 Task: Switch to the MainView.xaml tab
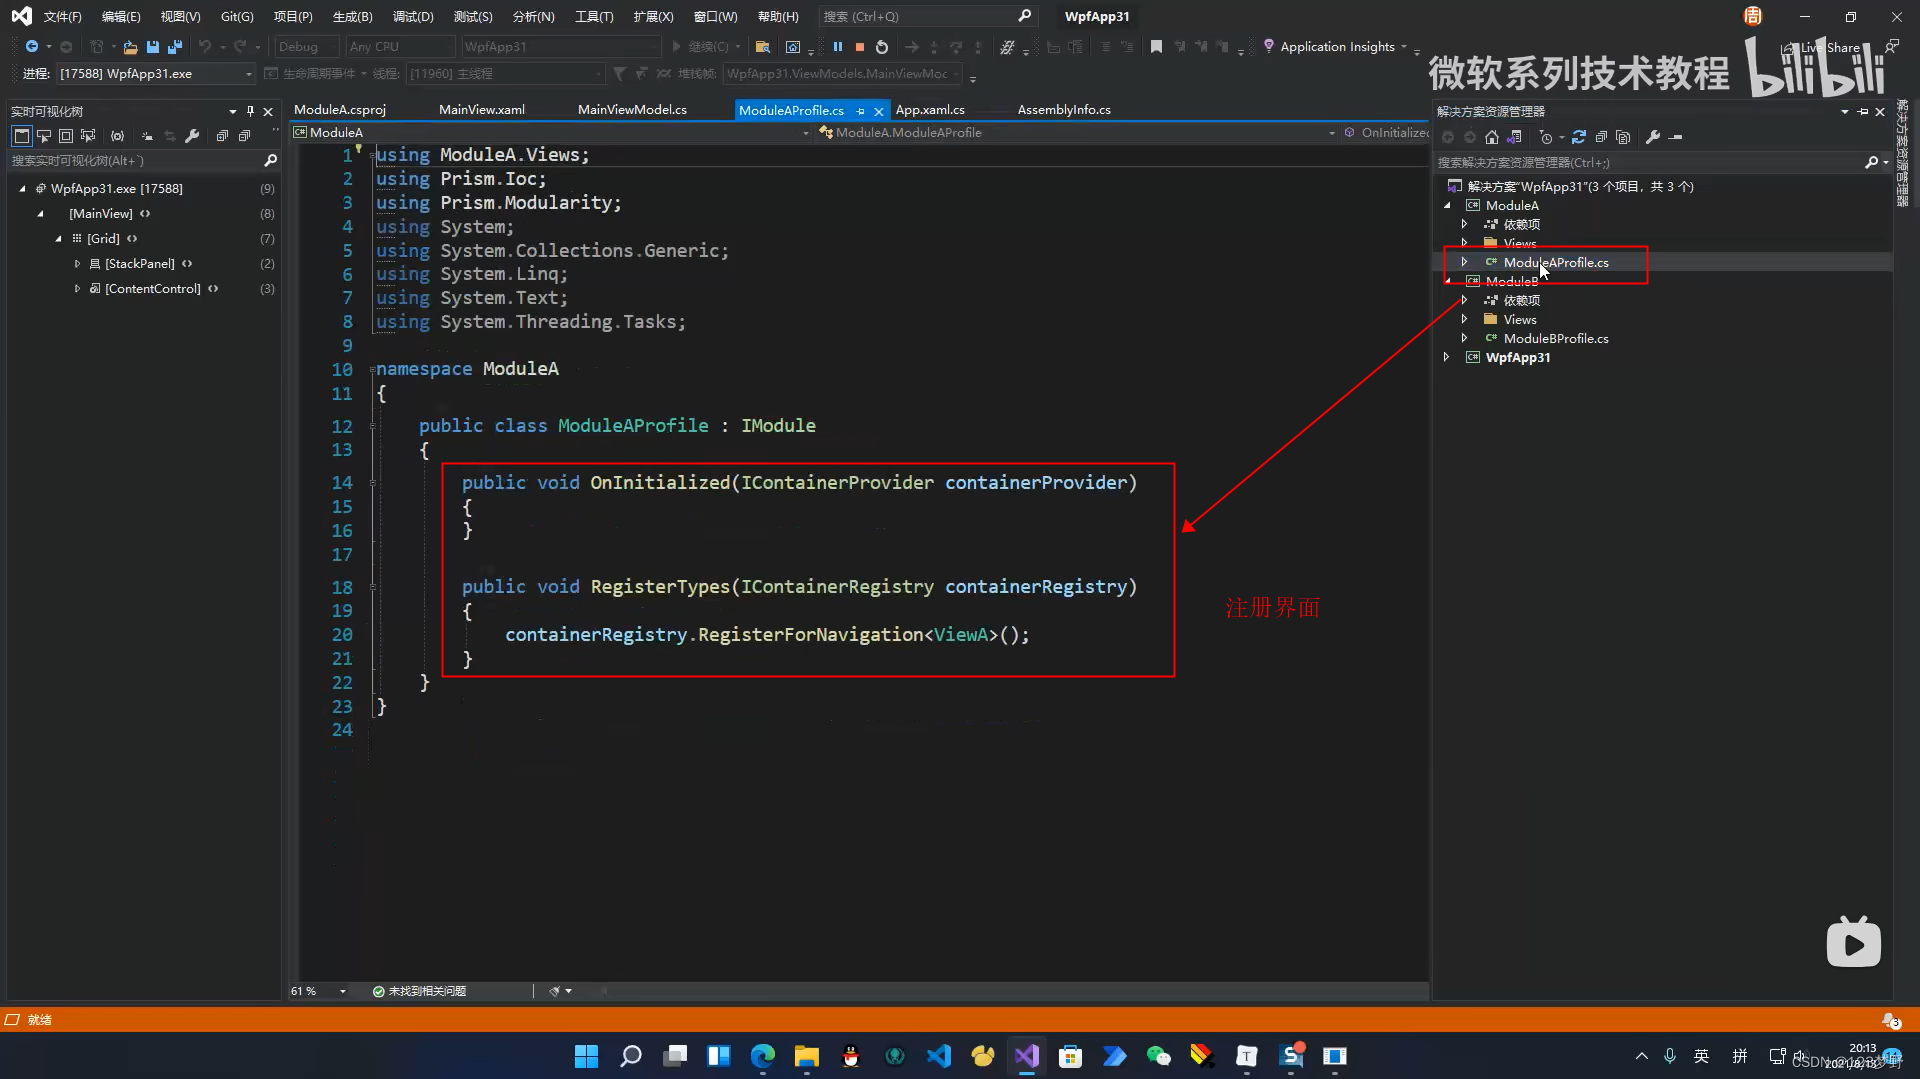pyautogui.click(x=482, y=110)
